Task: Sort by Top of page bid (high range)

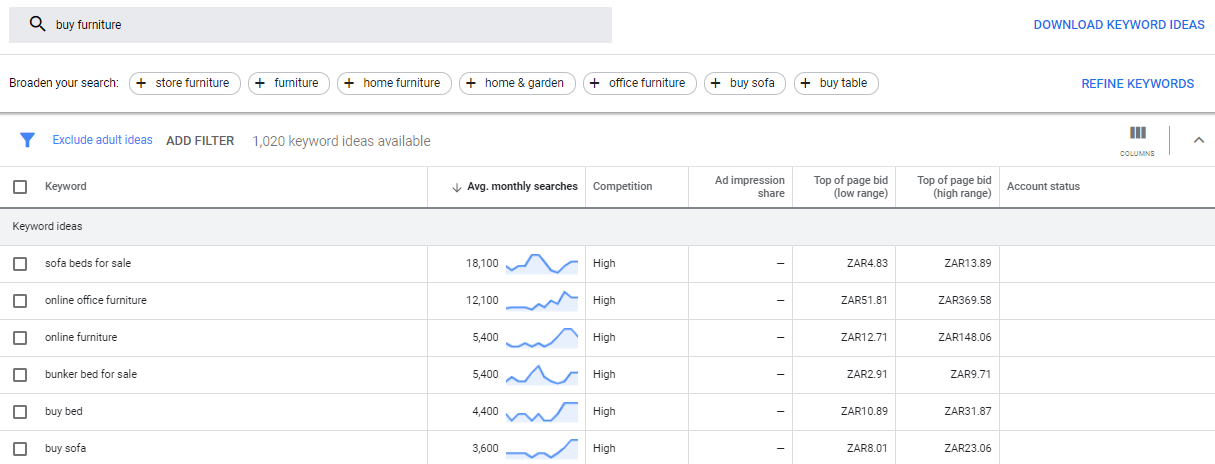Action: [953, 187]
